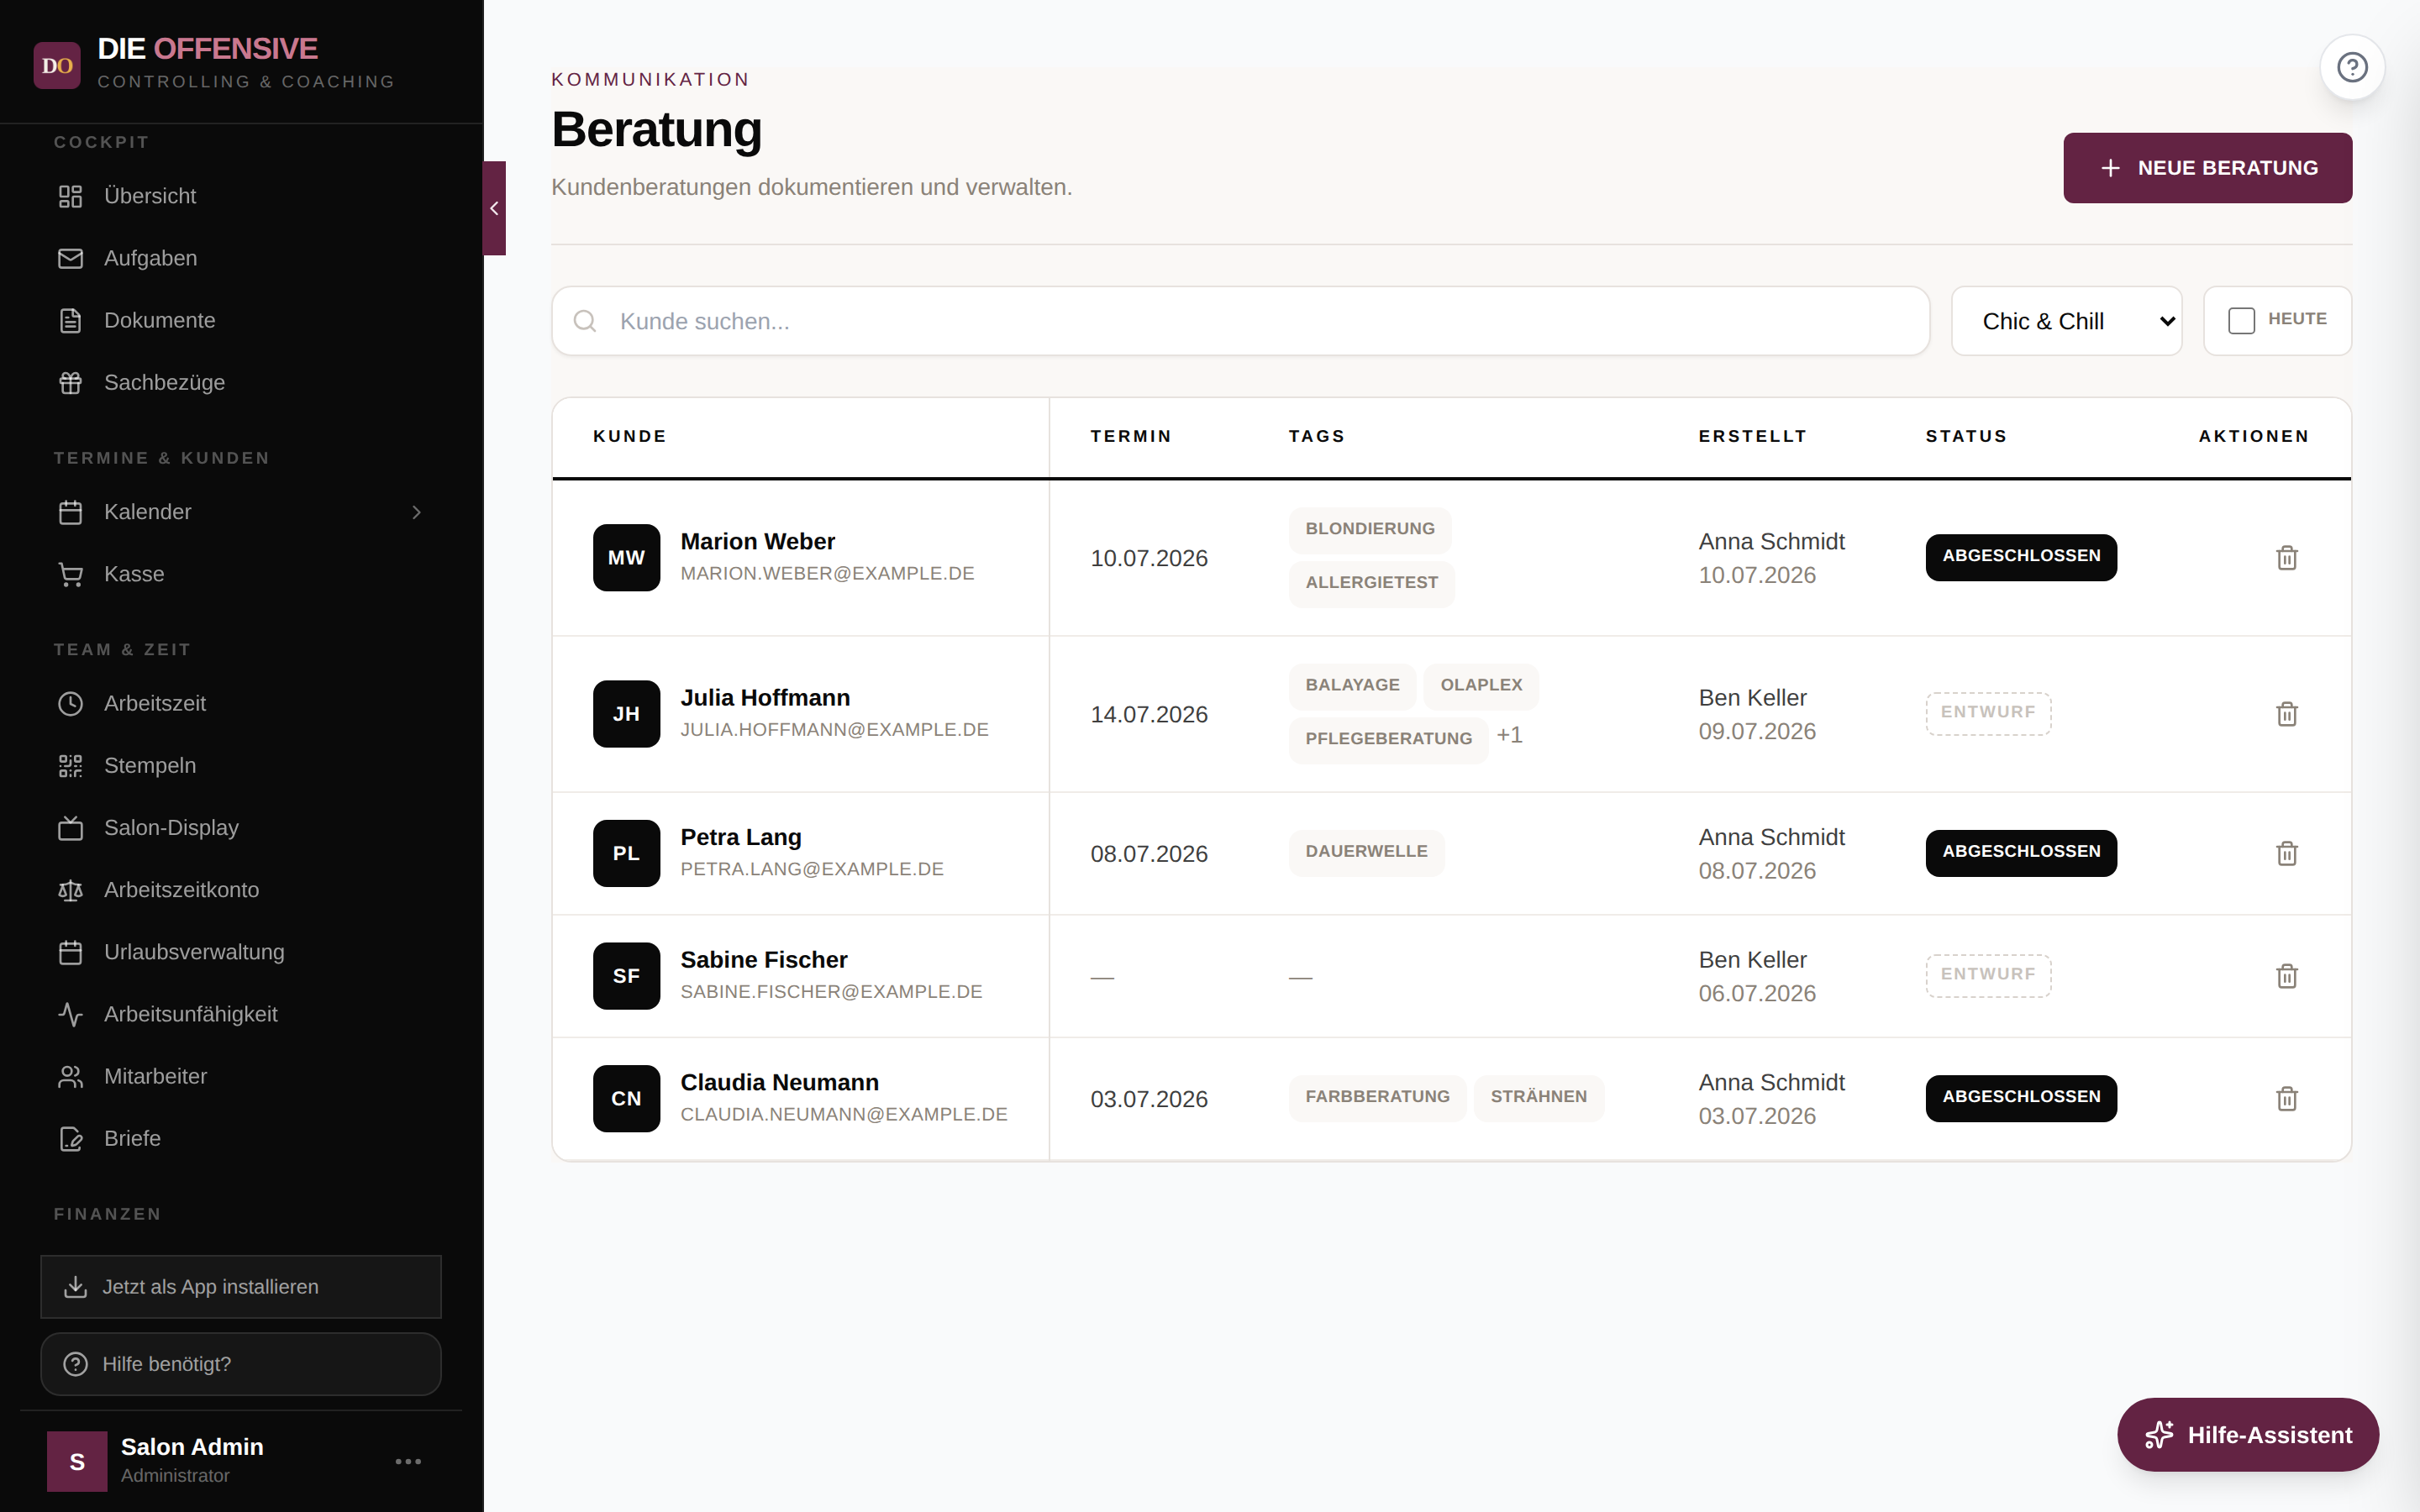Toggle the HEUTE checkbox filter
This screenshot has width=2420, height=1512.
[2241, 320]
